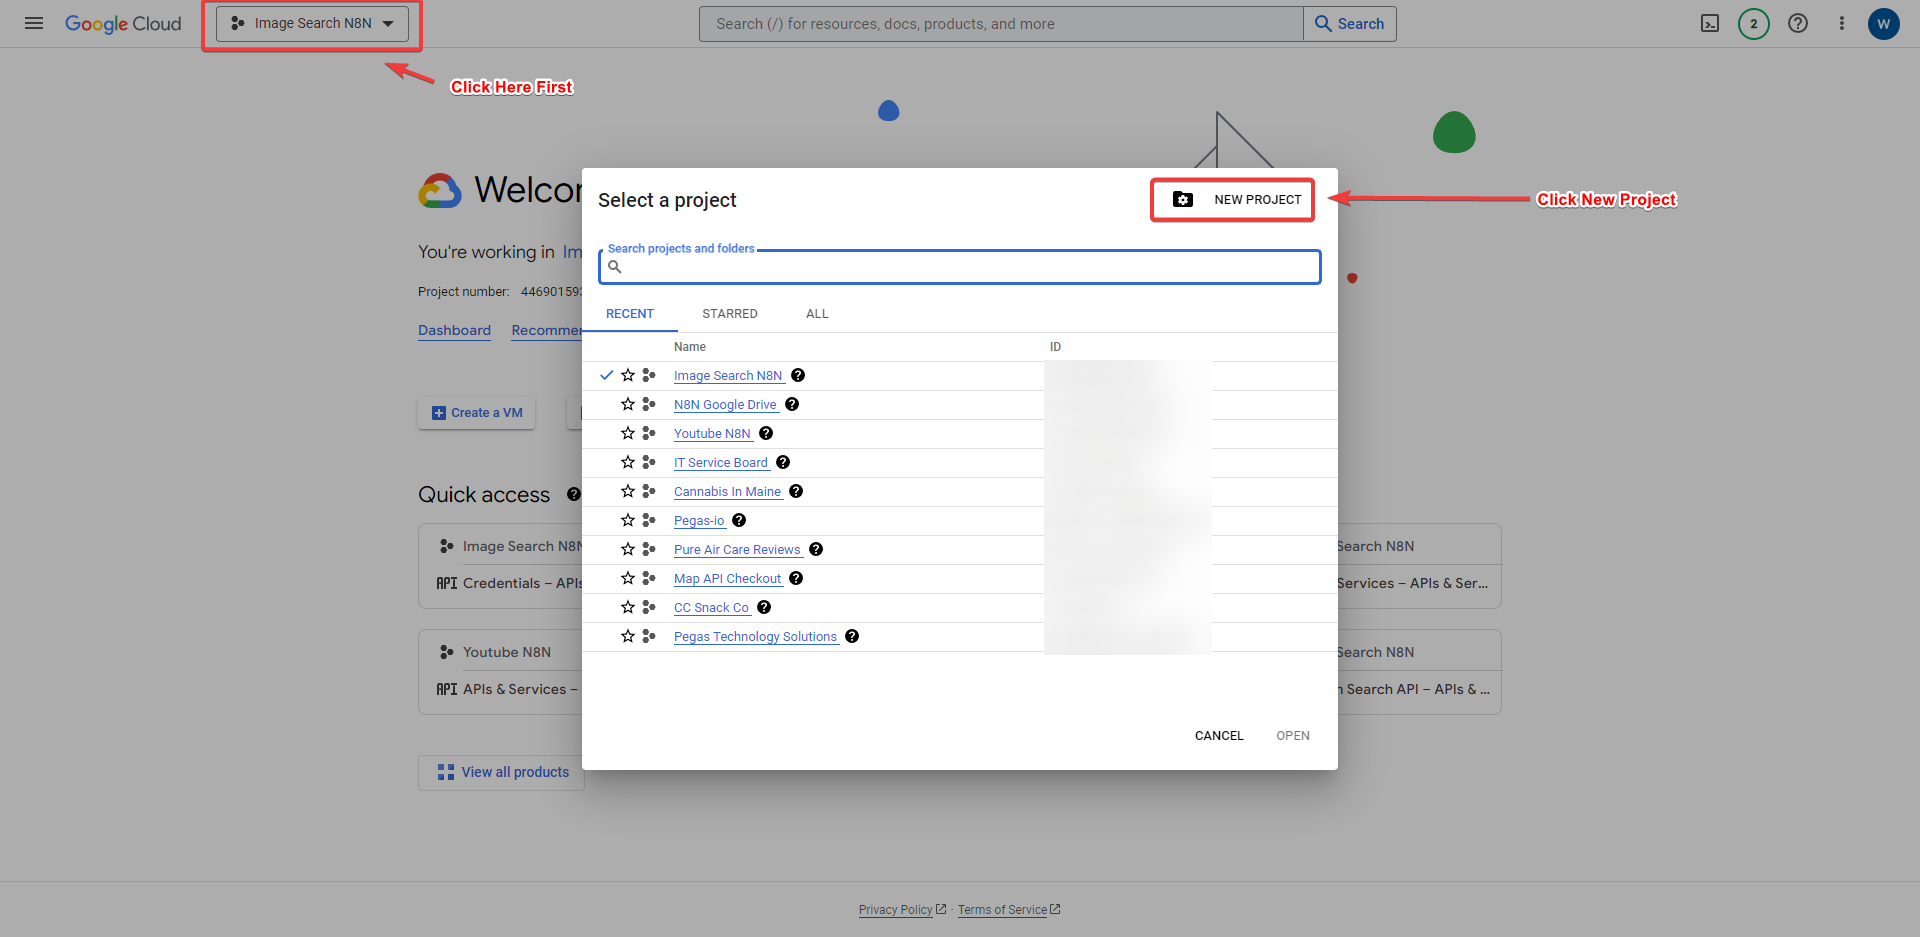Open the Image Search N8N project picker

(x=311, y=23)
